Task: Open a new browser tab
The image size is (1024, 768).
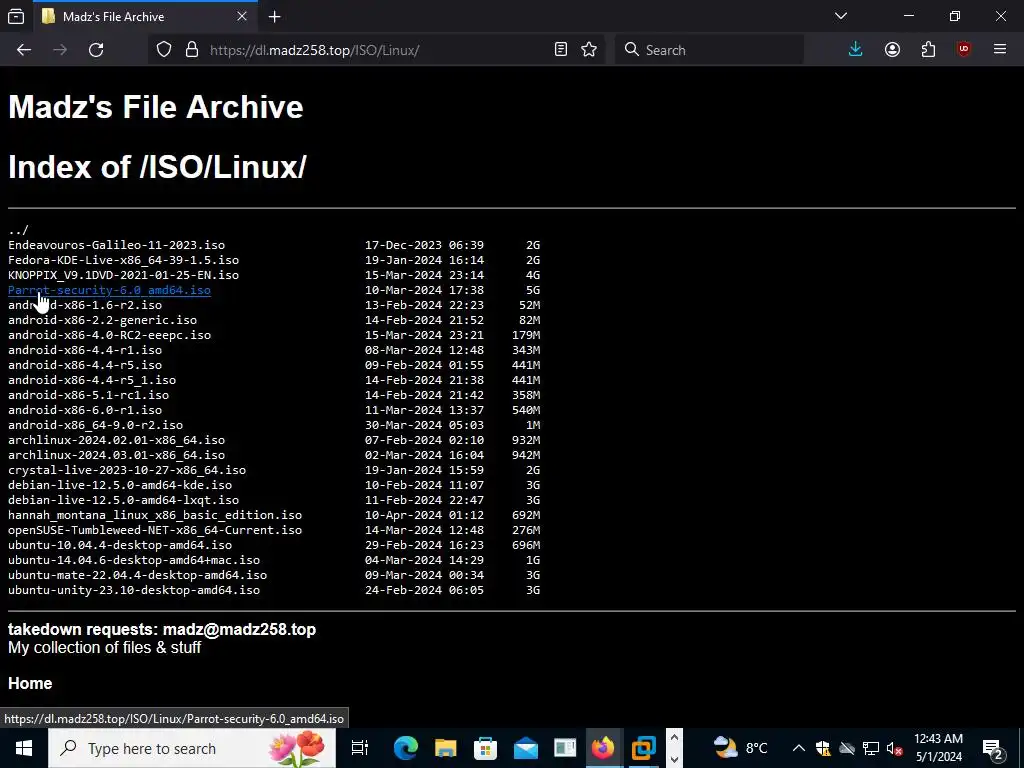Action: tap(275, 17)
